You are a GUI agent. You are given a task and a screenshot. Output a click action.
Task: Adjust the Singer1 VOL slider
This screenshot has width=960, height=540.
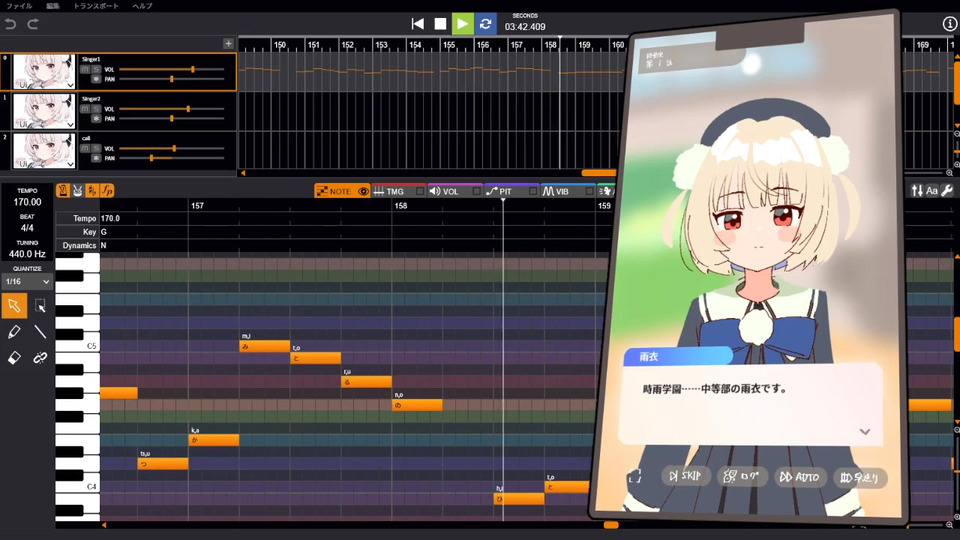click(172, 69)
